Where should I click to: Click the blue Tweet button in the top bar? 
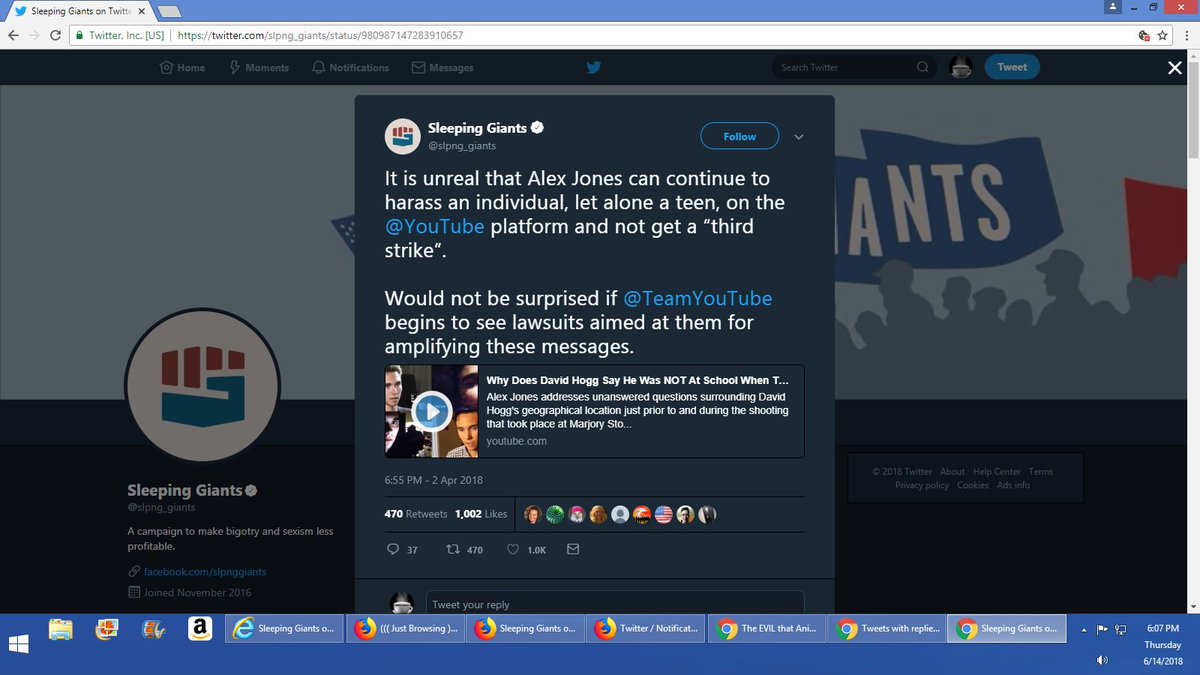click(1012, 67)
